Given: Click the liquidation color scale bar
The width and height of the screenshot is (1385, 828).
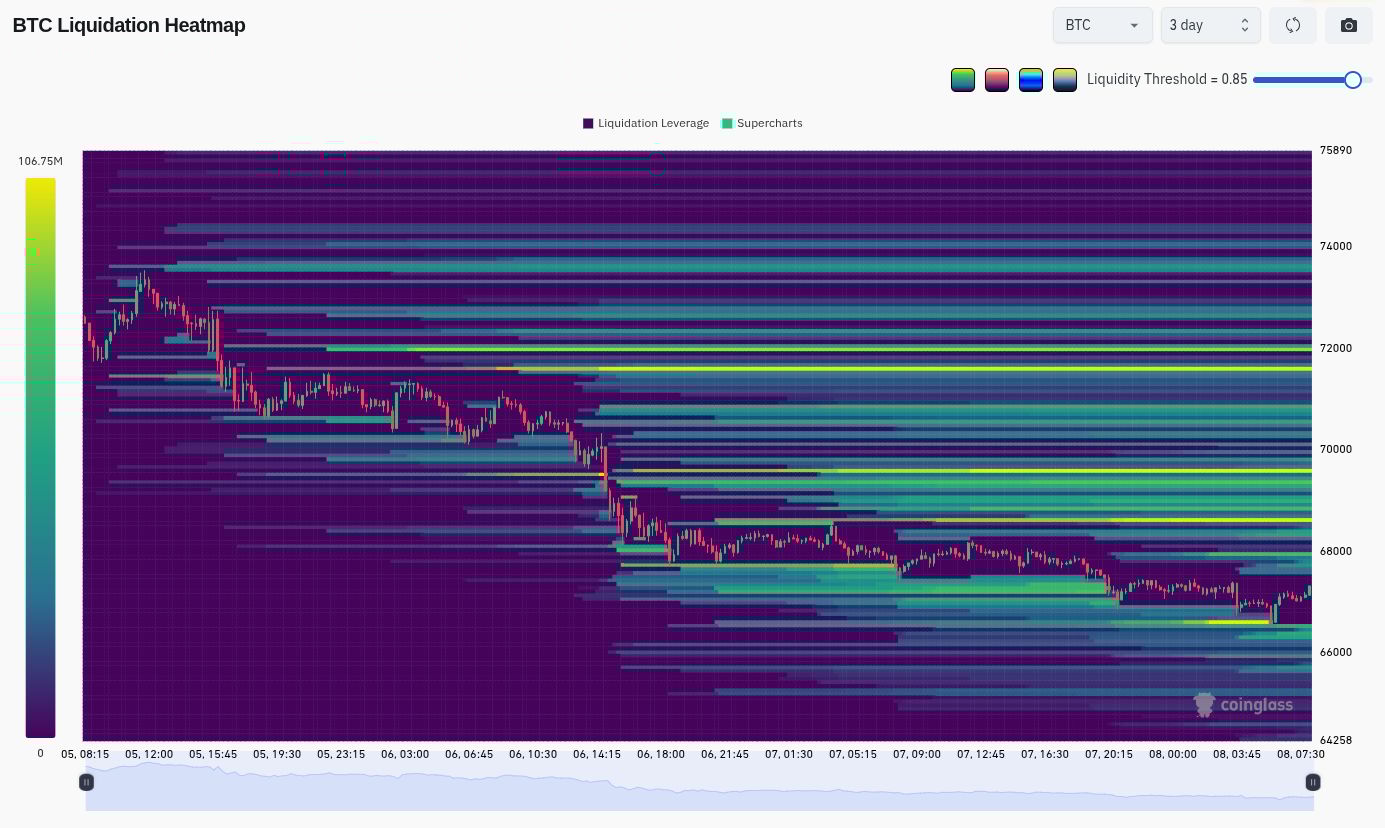Looking at the screenshot, I should coord(40,457).
